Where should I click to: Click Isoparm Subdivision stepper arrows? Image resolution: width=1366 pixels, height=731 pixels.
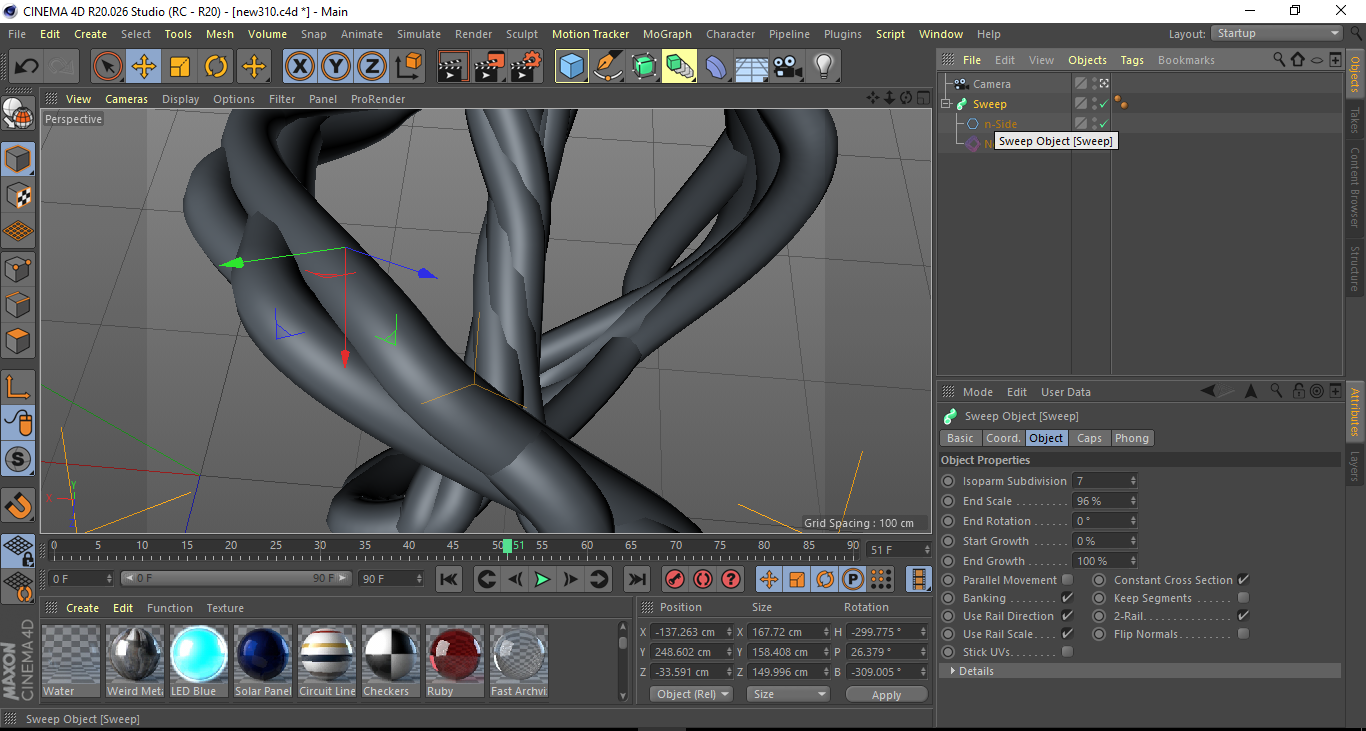click(1133, 481)
